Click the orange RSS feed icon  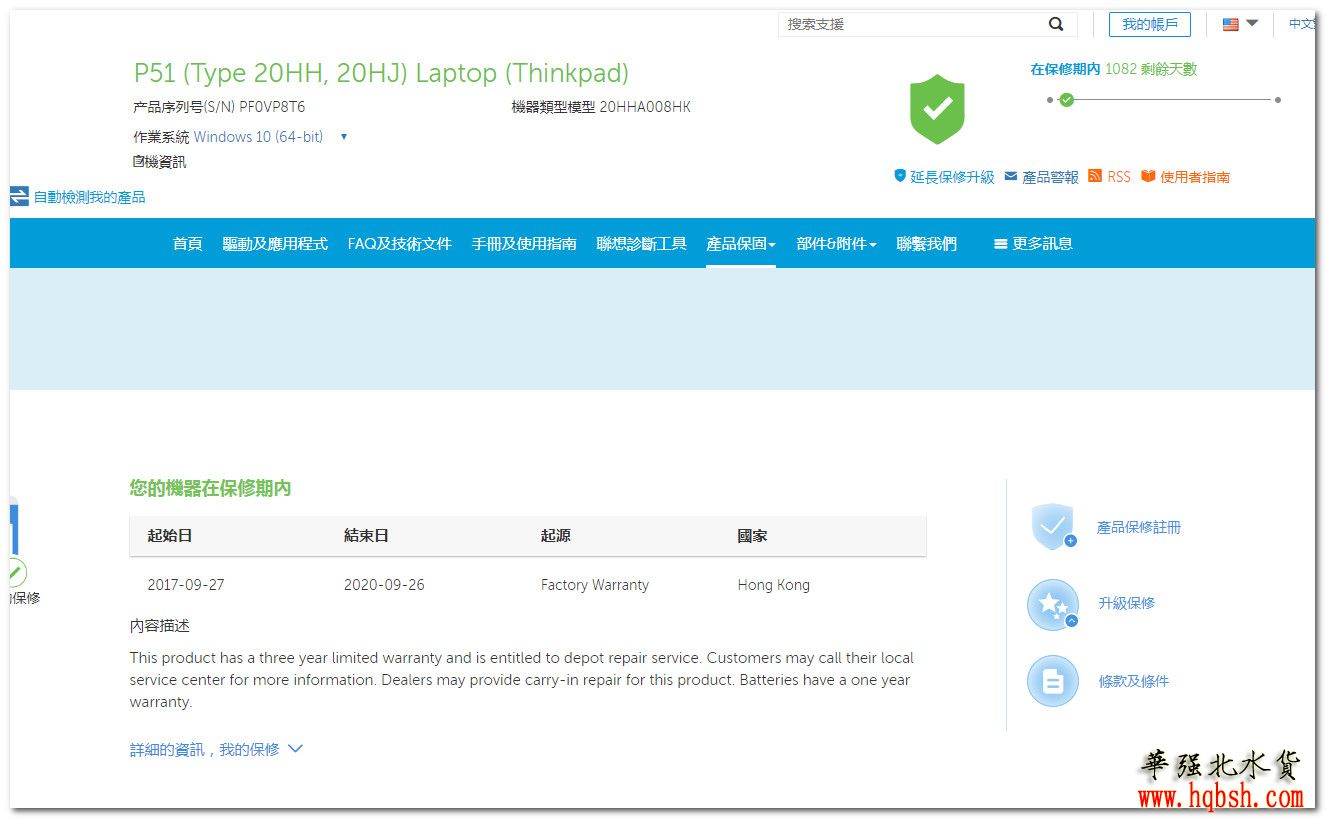coord(1095,176)
